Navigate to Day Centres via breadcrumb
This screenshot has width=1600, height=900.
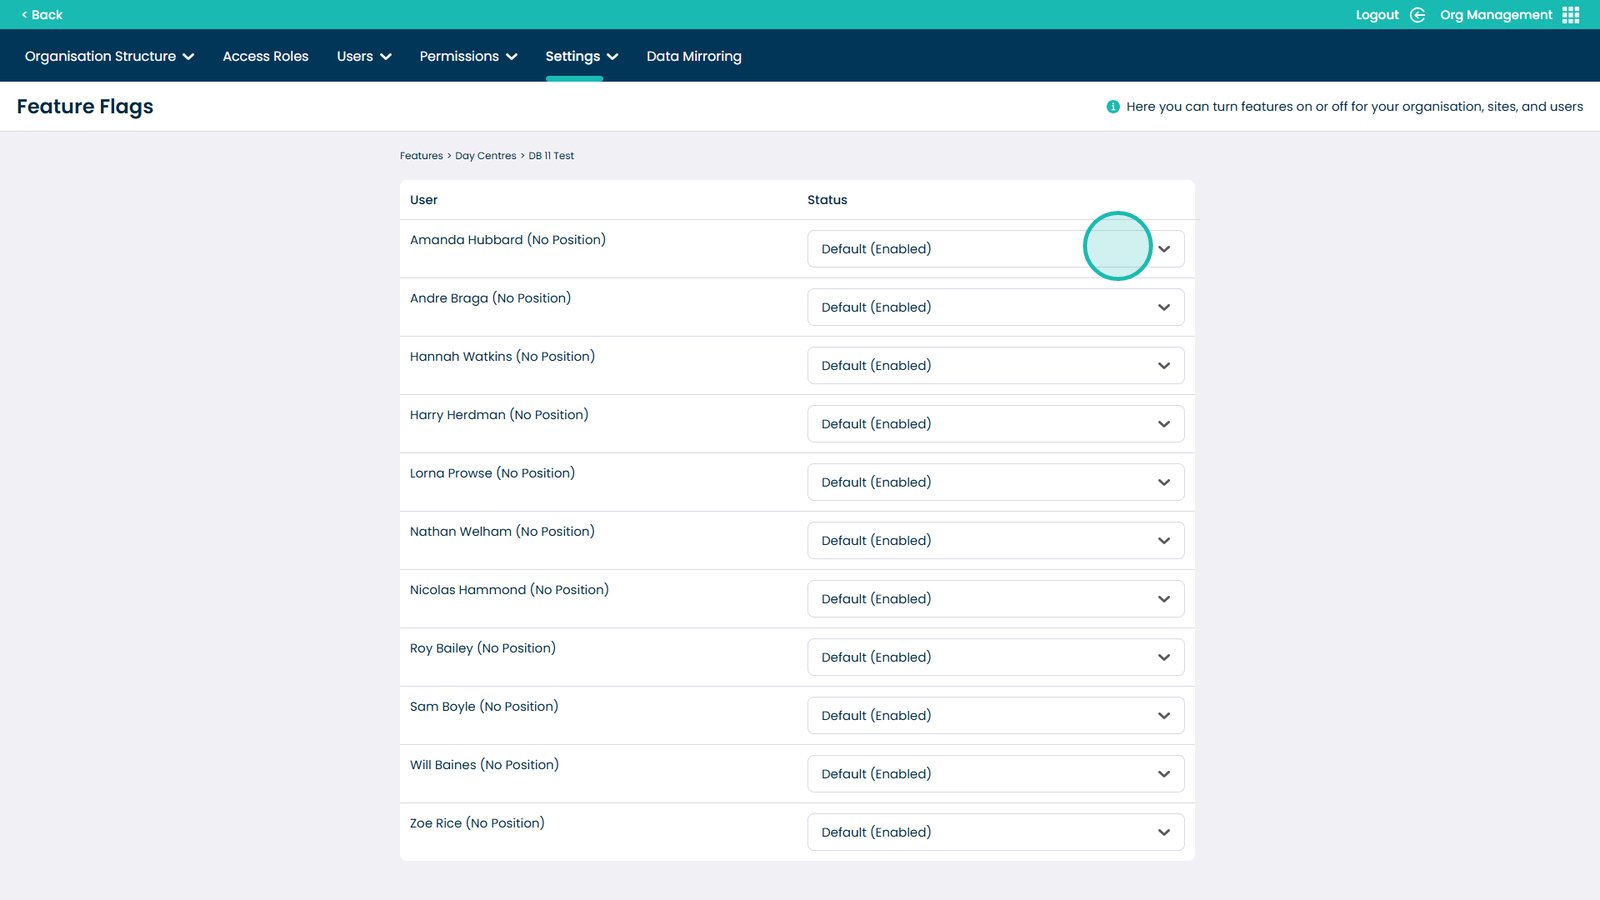[486, 155]
